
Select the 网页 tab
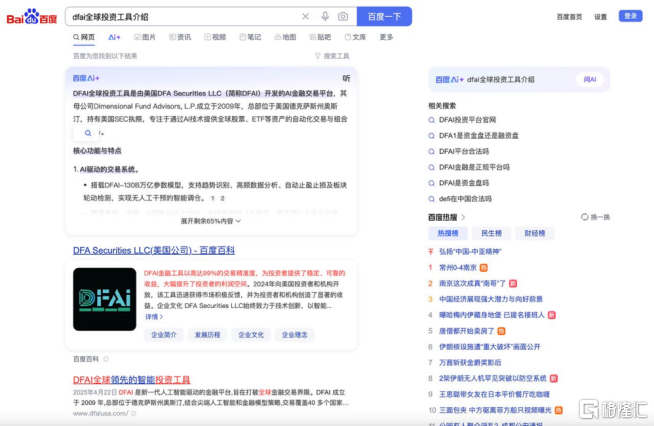pyautogui.click(x=84, y=37)
